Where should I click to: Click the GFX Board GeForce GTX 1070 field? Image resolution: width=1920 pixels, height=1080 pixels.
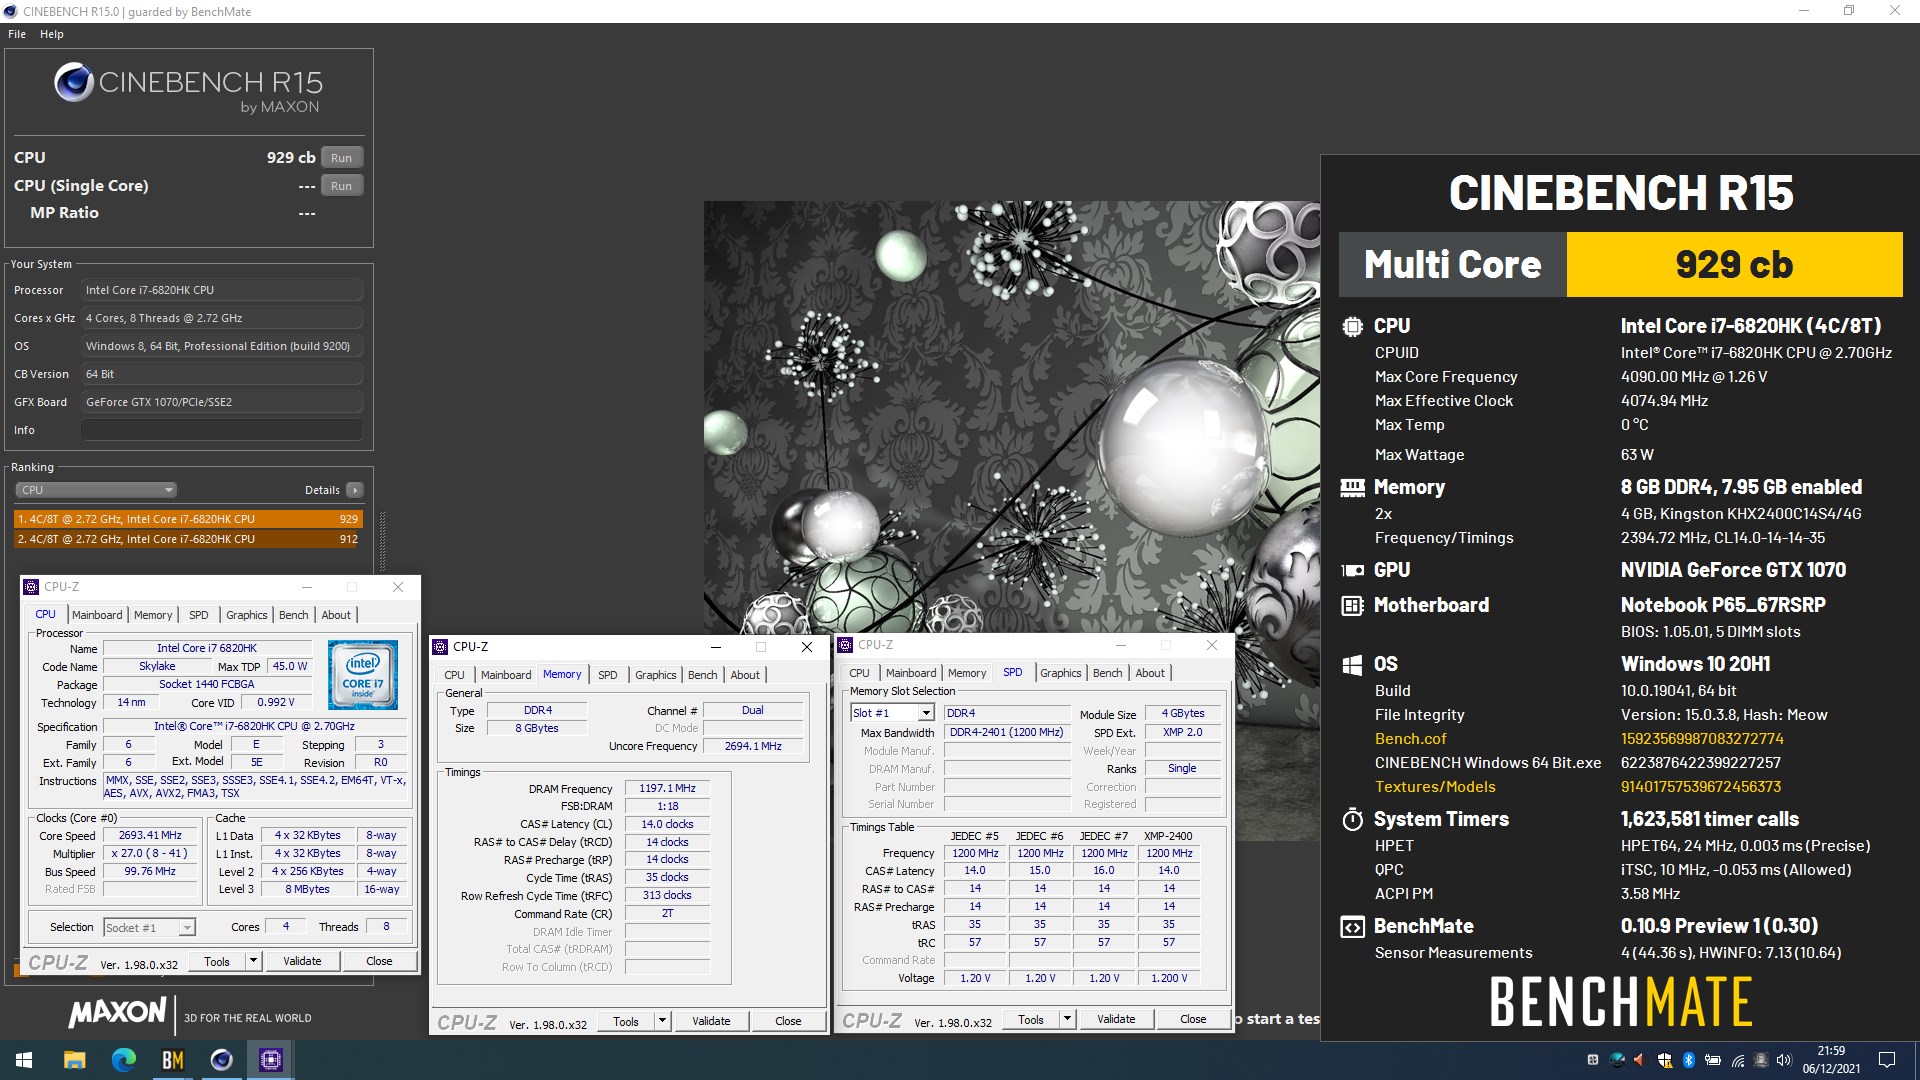click(x=222, y=402)
